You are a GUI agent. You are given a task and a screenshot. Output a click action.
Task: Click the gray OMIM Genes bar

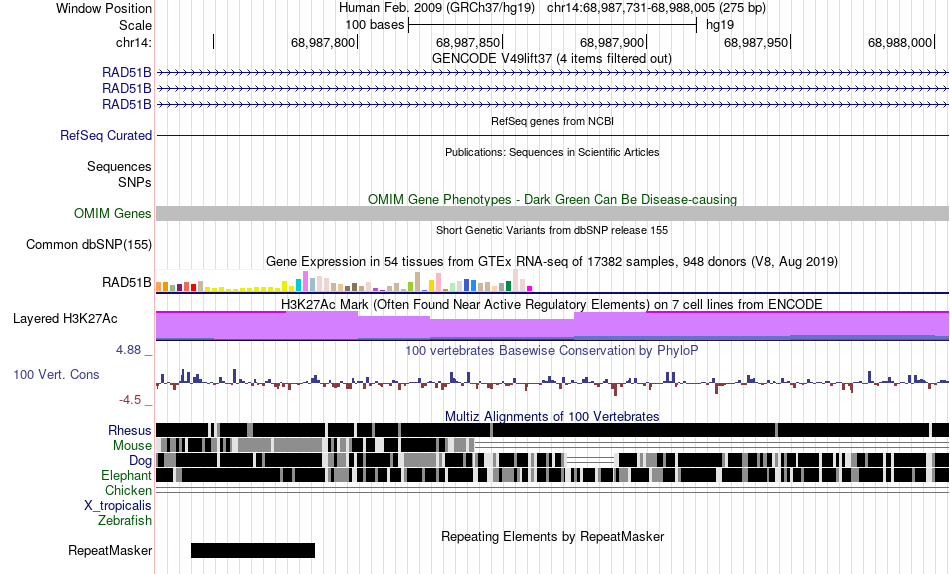552,213
